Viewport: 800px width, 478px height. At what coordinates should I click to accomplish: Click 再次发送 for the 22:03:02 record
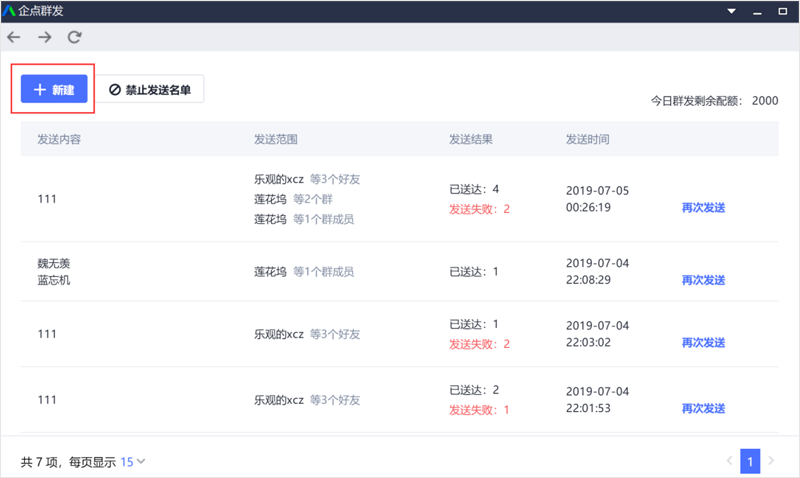coord(703,343)
